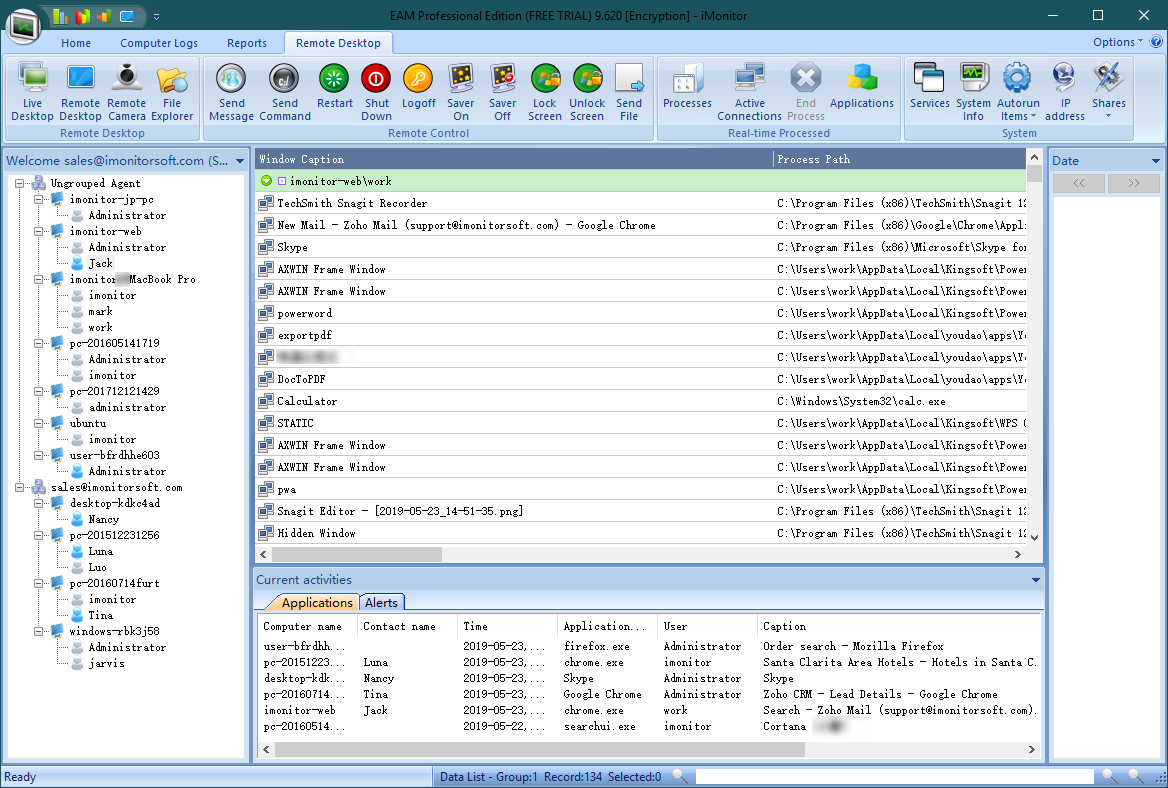Open the Applications list

(x=861, y=86)
